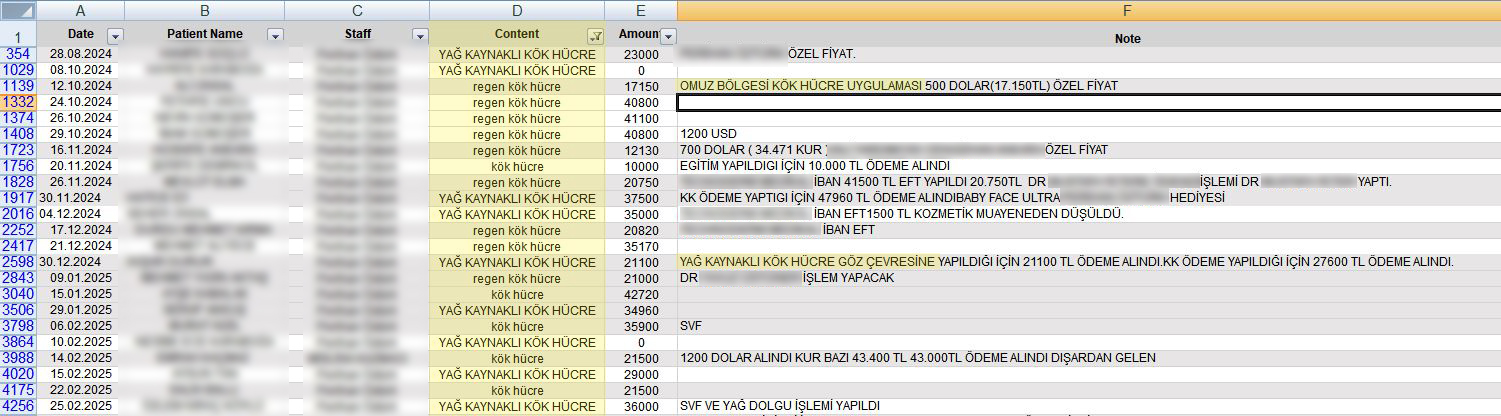The width and height of the screenshot is (1501, 416).
Task: Select the note cell containing '1200 USD'
Action: click(x=1088, y=134)
